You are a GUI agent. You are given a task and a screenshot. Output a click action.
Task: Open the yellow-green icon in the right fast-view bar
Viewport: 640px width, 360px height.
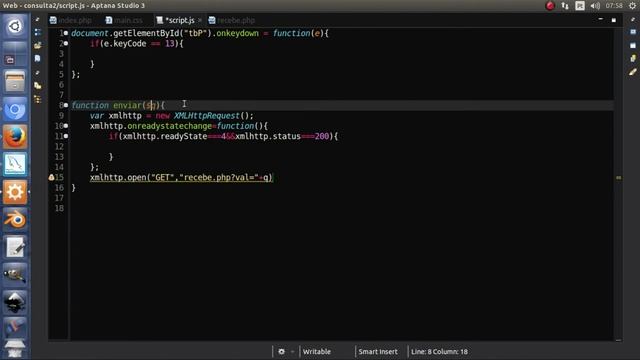(x=633, y=58)
